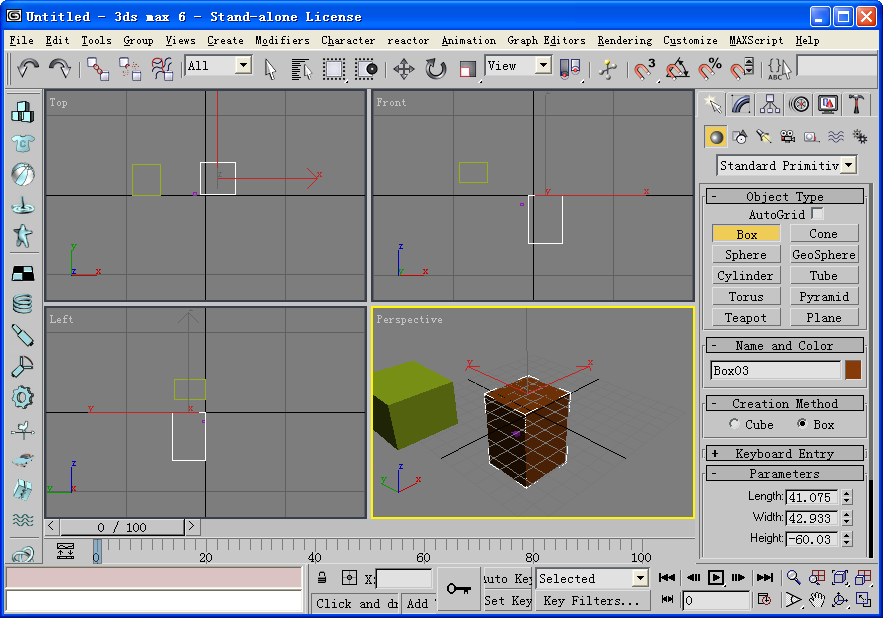Toggle the Window/Crossing selection icon
Image resolution: width=883 pixels, height=618 pixels.
click(366, 69)
